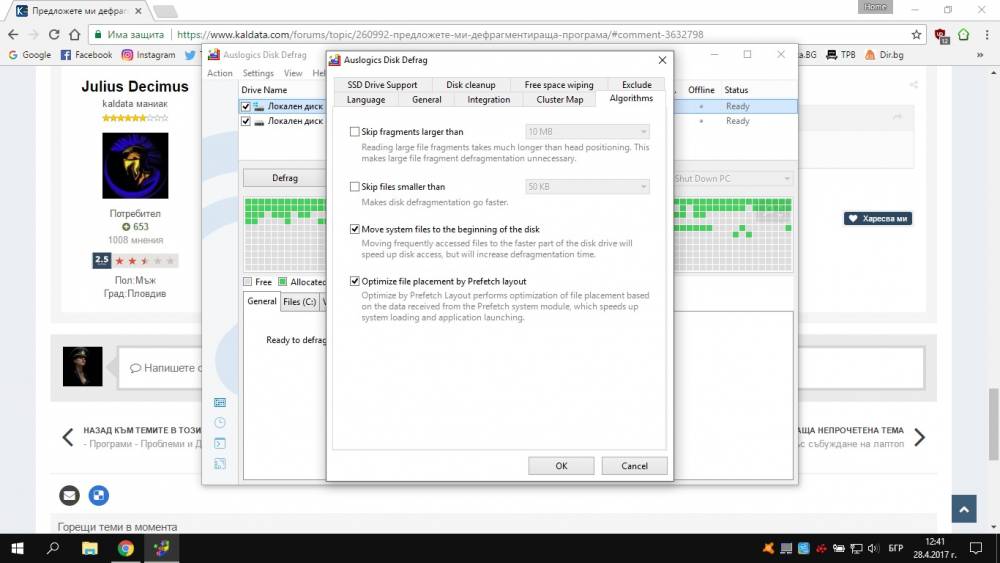Click the email share round icon
Screen dimensions: 1000x563
70,495
